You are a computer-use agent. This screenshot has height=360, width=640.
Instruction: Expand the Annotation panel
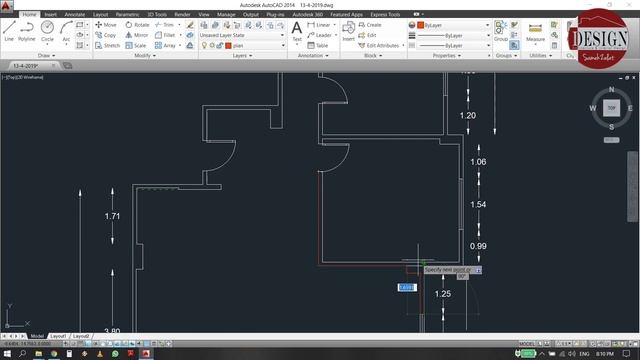[x=313, y=55]
